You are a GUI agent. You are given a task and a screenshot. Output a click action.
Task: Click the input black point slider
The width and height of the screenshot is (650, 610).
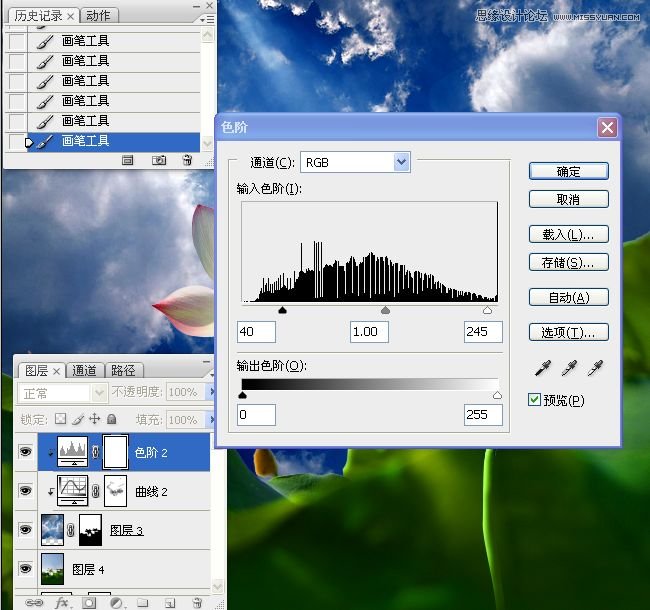click(x=282, y=310)
